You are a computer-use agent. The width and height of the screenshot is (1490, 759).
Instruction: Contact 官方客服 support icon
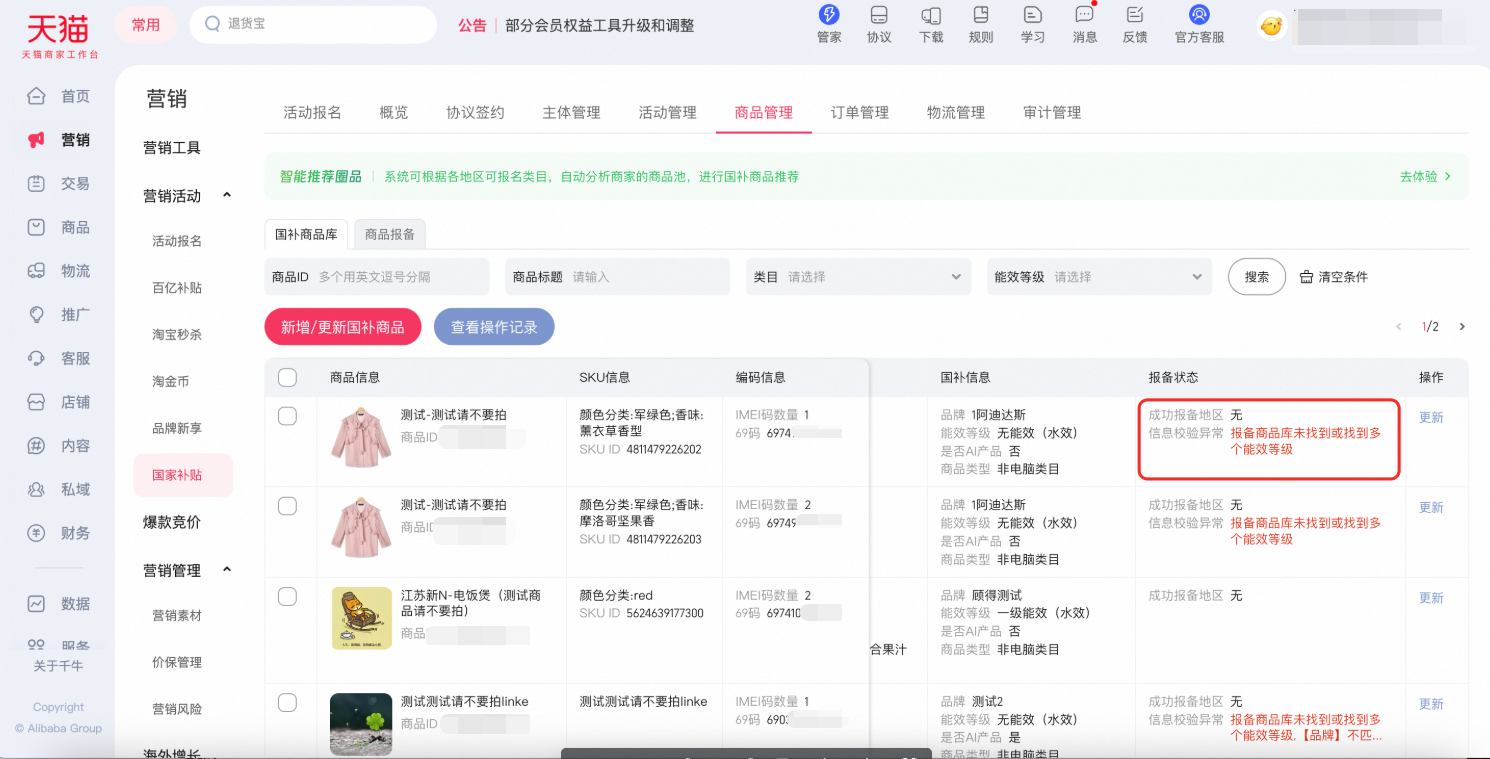(x=1199, y=15)
